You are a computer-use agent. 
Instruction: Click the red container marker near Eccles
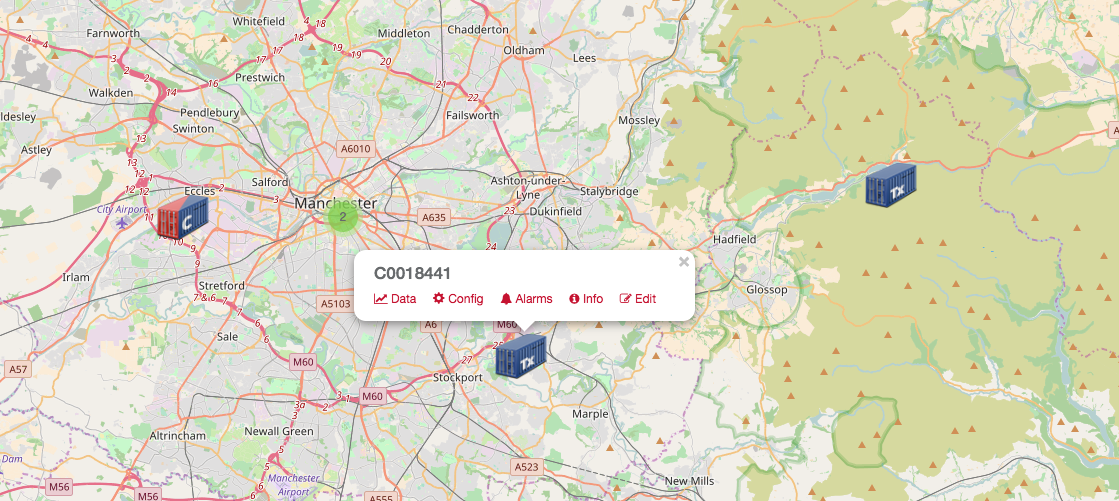point(183,218)
